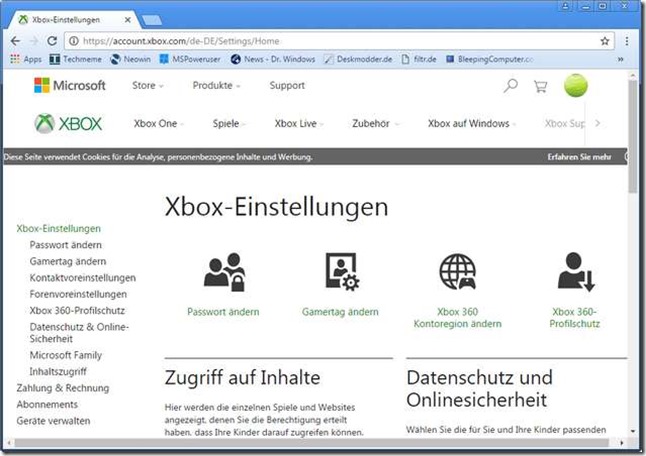Reload the page with refresh icon
This screenshot has height=456, width=646.
pos(52,41)
